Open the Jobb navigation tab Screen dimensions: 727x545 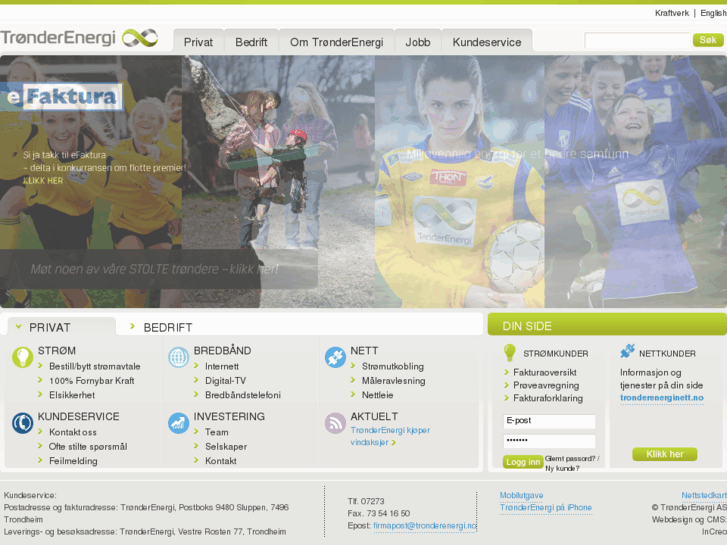(418, 42)
